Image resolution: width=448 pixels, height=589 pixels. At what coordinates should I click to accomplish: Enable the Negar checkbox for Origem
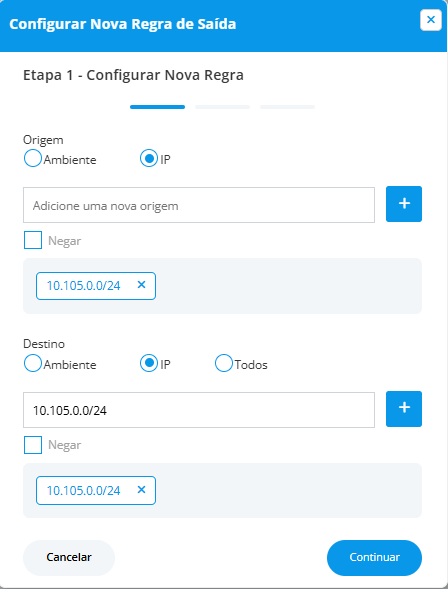click(33, 240)
